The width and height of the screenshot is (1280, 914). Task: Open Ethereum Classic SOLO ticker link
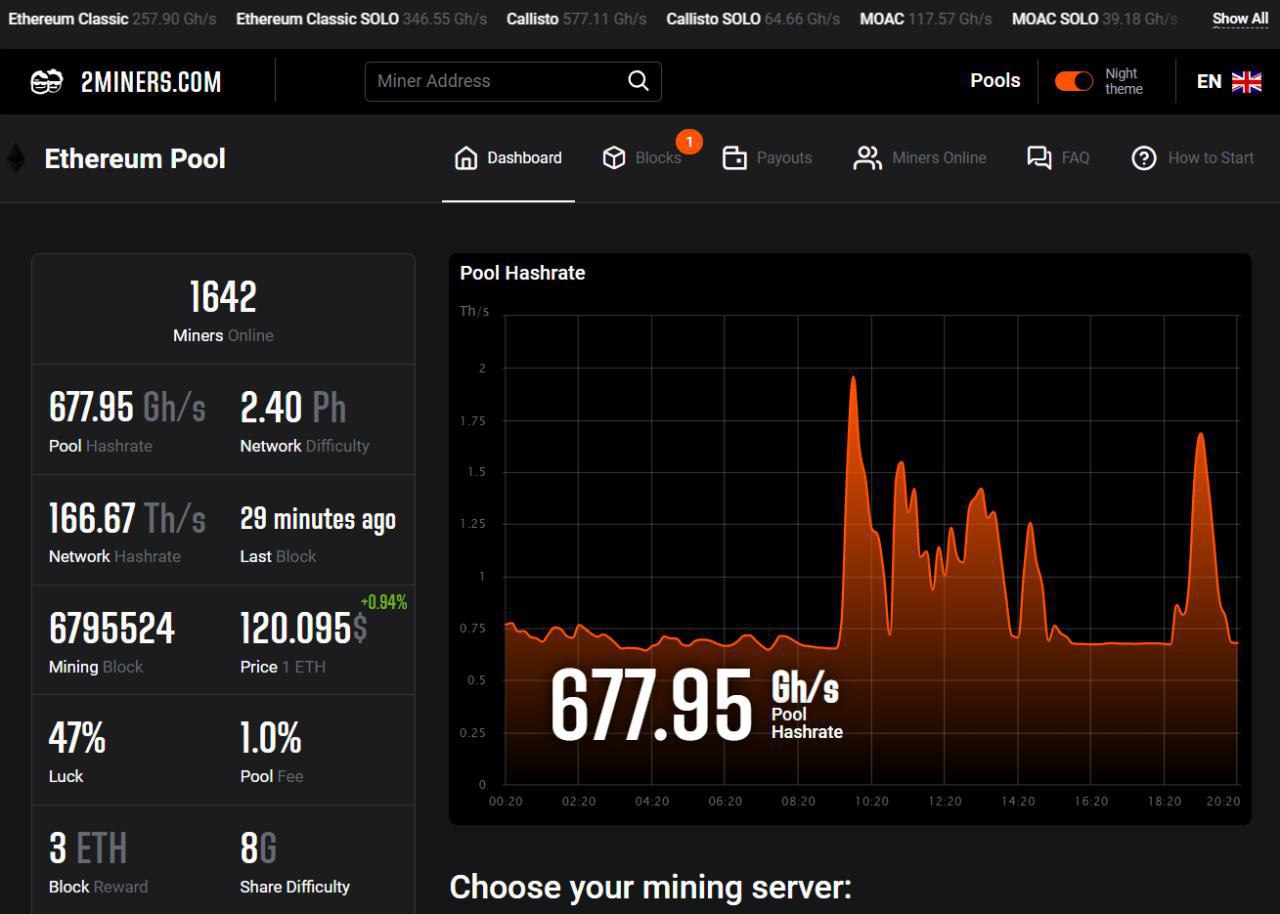coord(361,19)
